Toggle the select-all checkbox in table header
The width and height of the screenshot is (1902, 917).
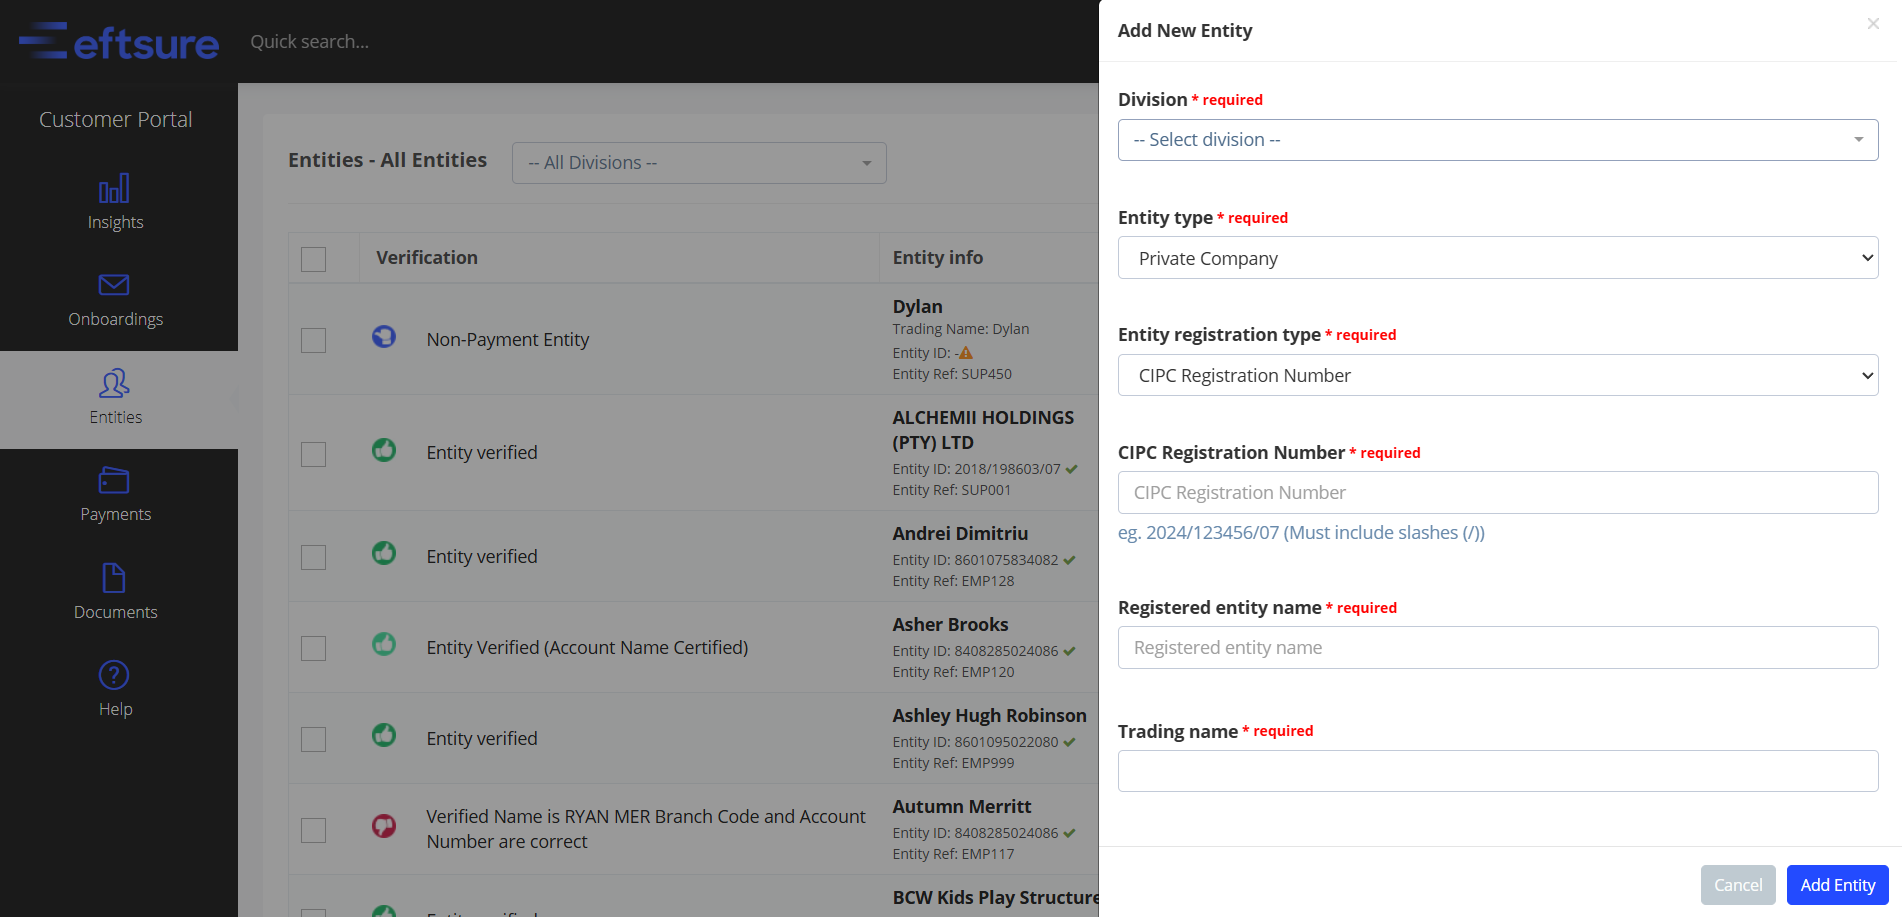coord(314,259)
